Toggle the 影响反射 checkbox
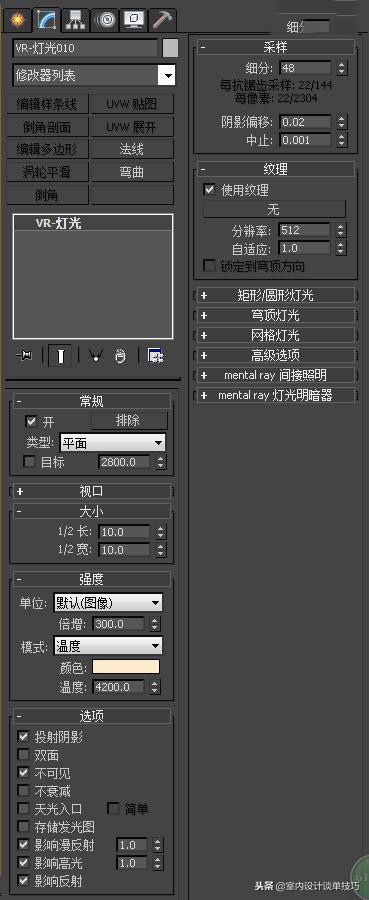This screenshot has width=369, height=900. pos(24,880)
